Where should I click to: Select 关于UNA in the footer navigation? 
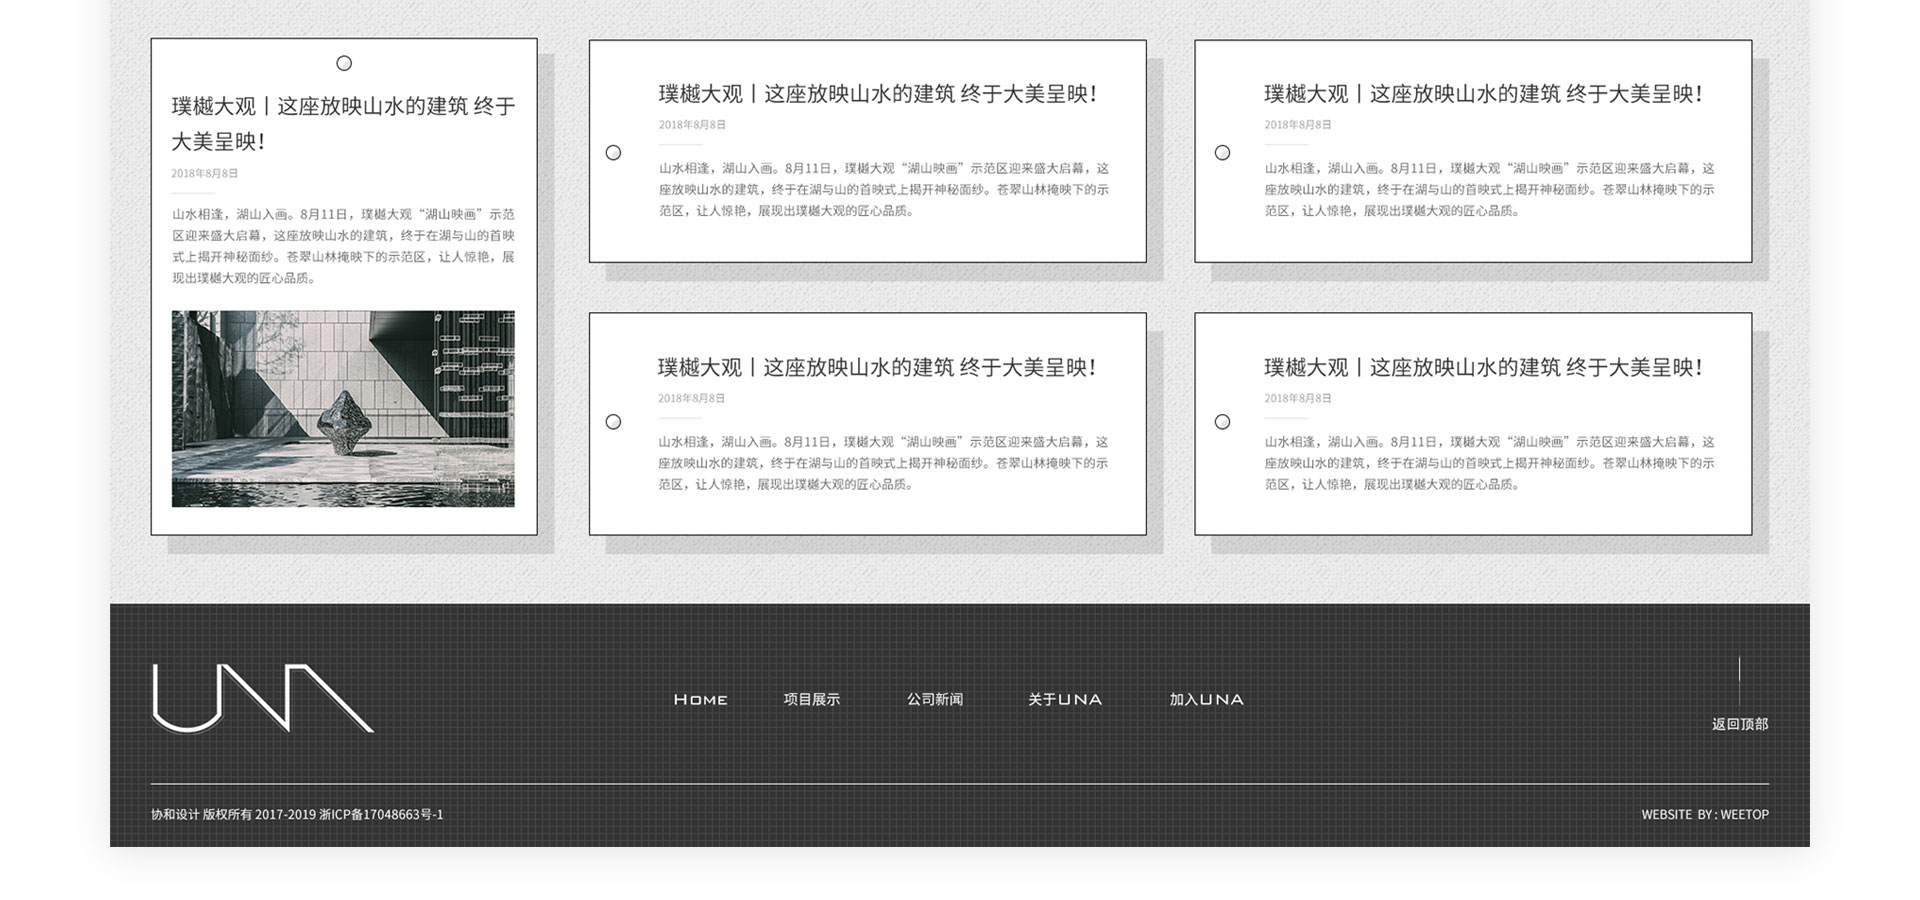(1064, 700)
